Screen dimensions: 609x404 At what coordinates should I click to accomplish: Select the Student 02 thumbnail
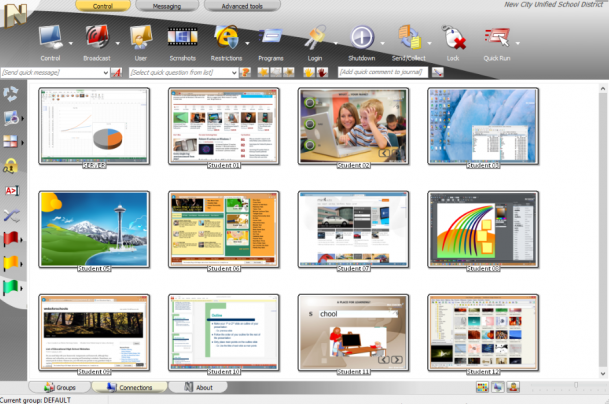tap(353, 126)
